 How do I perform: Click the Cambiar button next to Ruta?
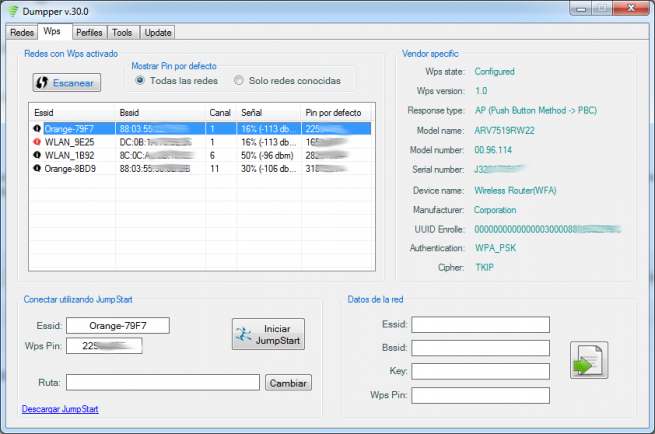tap(289, 383)
